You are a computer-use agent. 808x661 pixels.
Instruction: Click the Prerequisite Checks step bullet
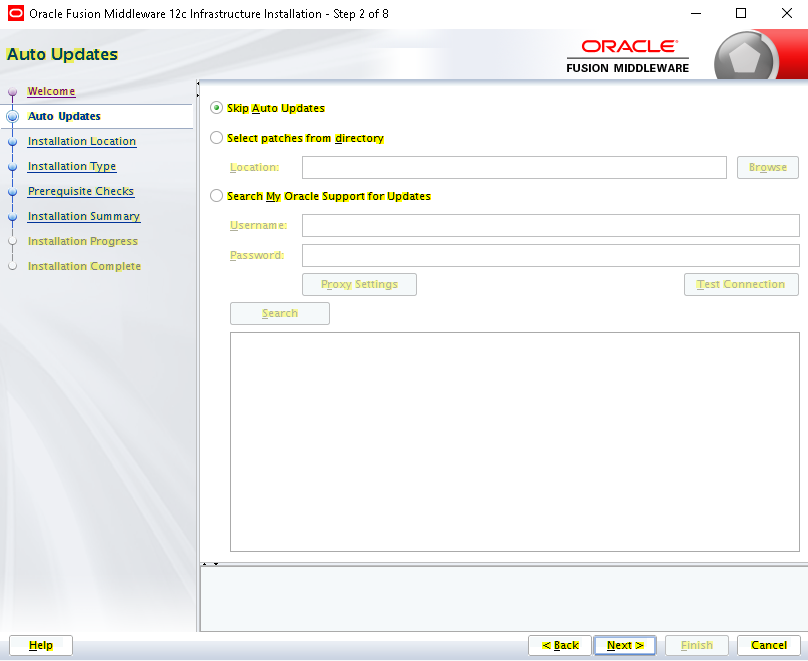[13, 192]
